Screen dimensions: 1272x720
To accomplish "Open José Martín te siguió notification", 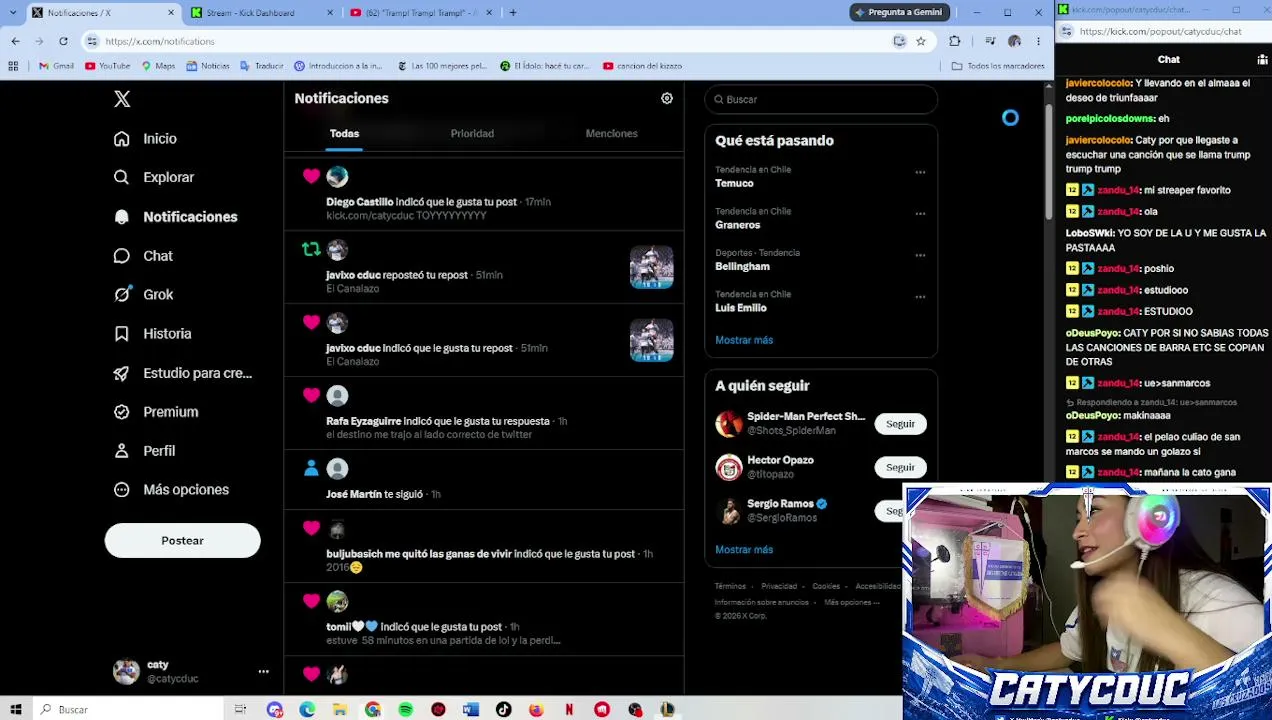I will (x=484, y=479).
